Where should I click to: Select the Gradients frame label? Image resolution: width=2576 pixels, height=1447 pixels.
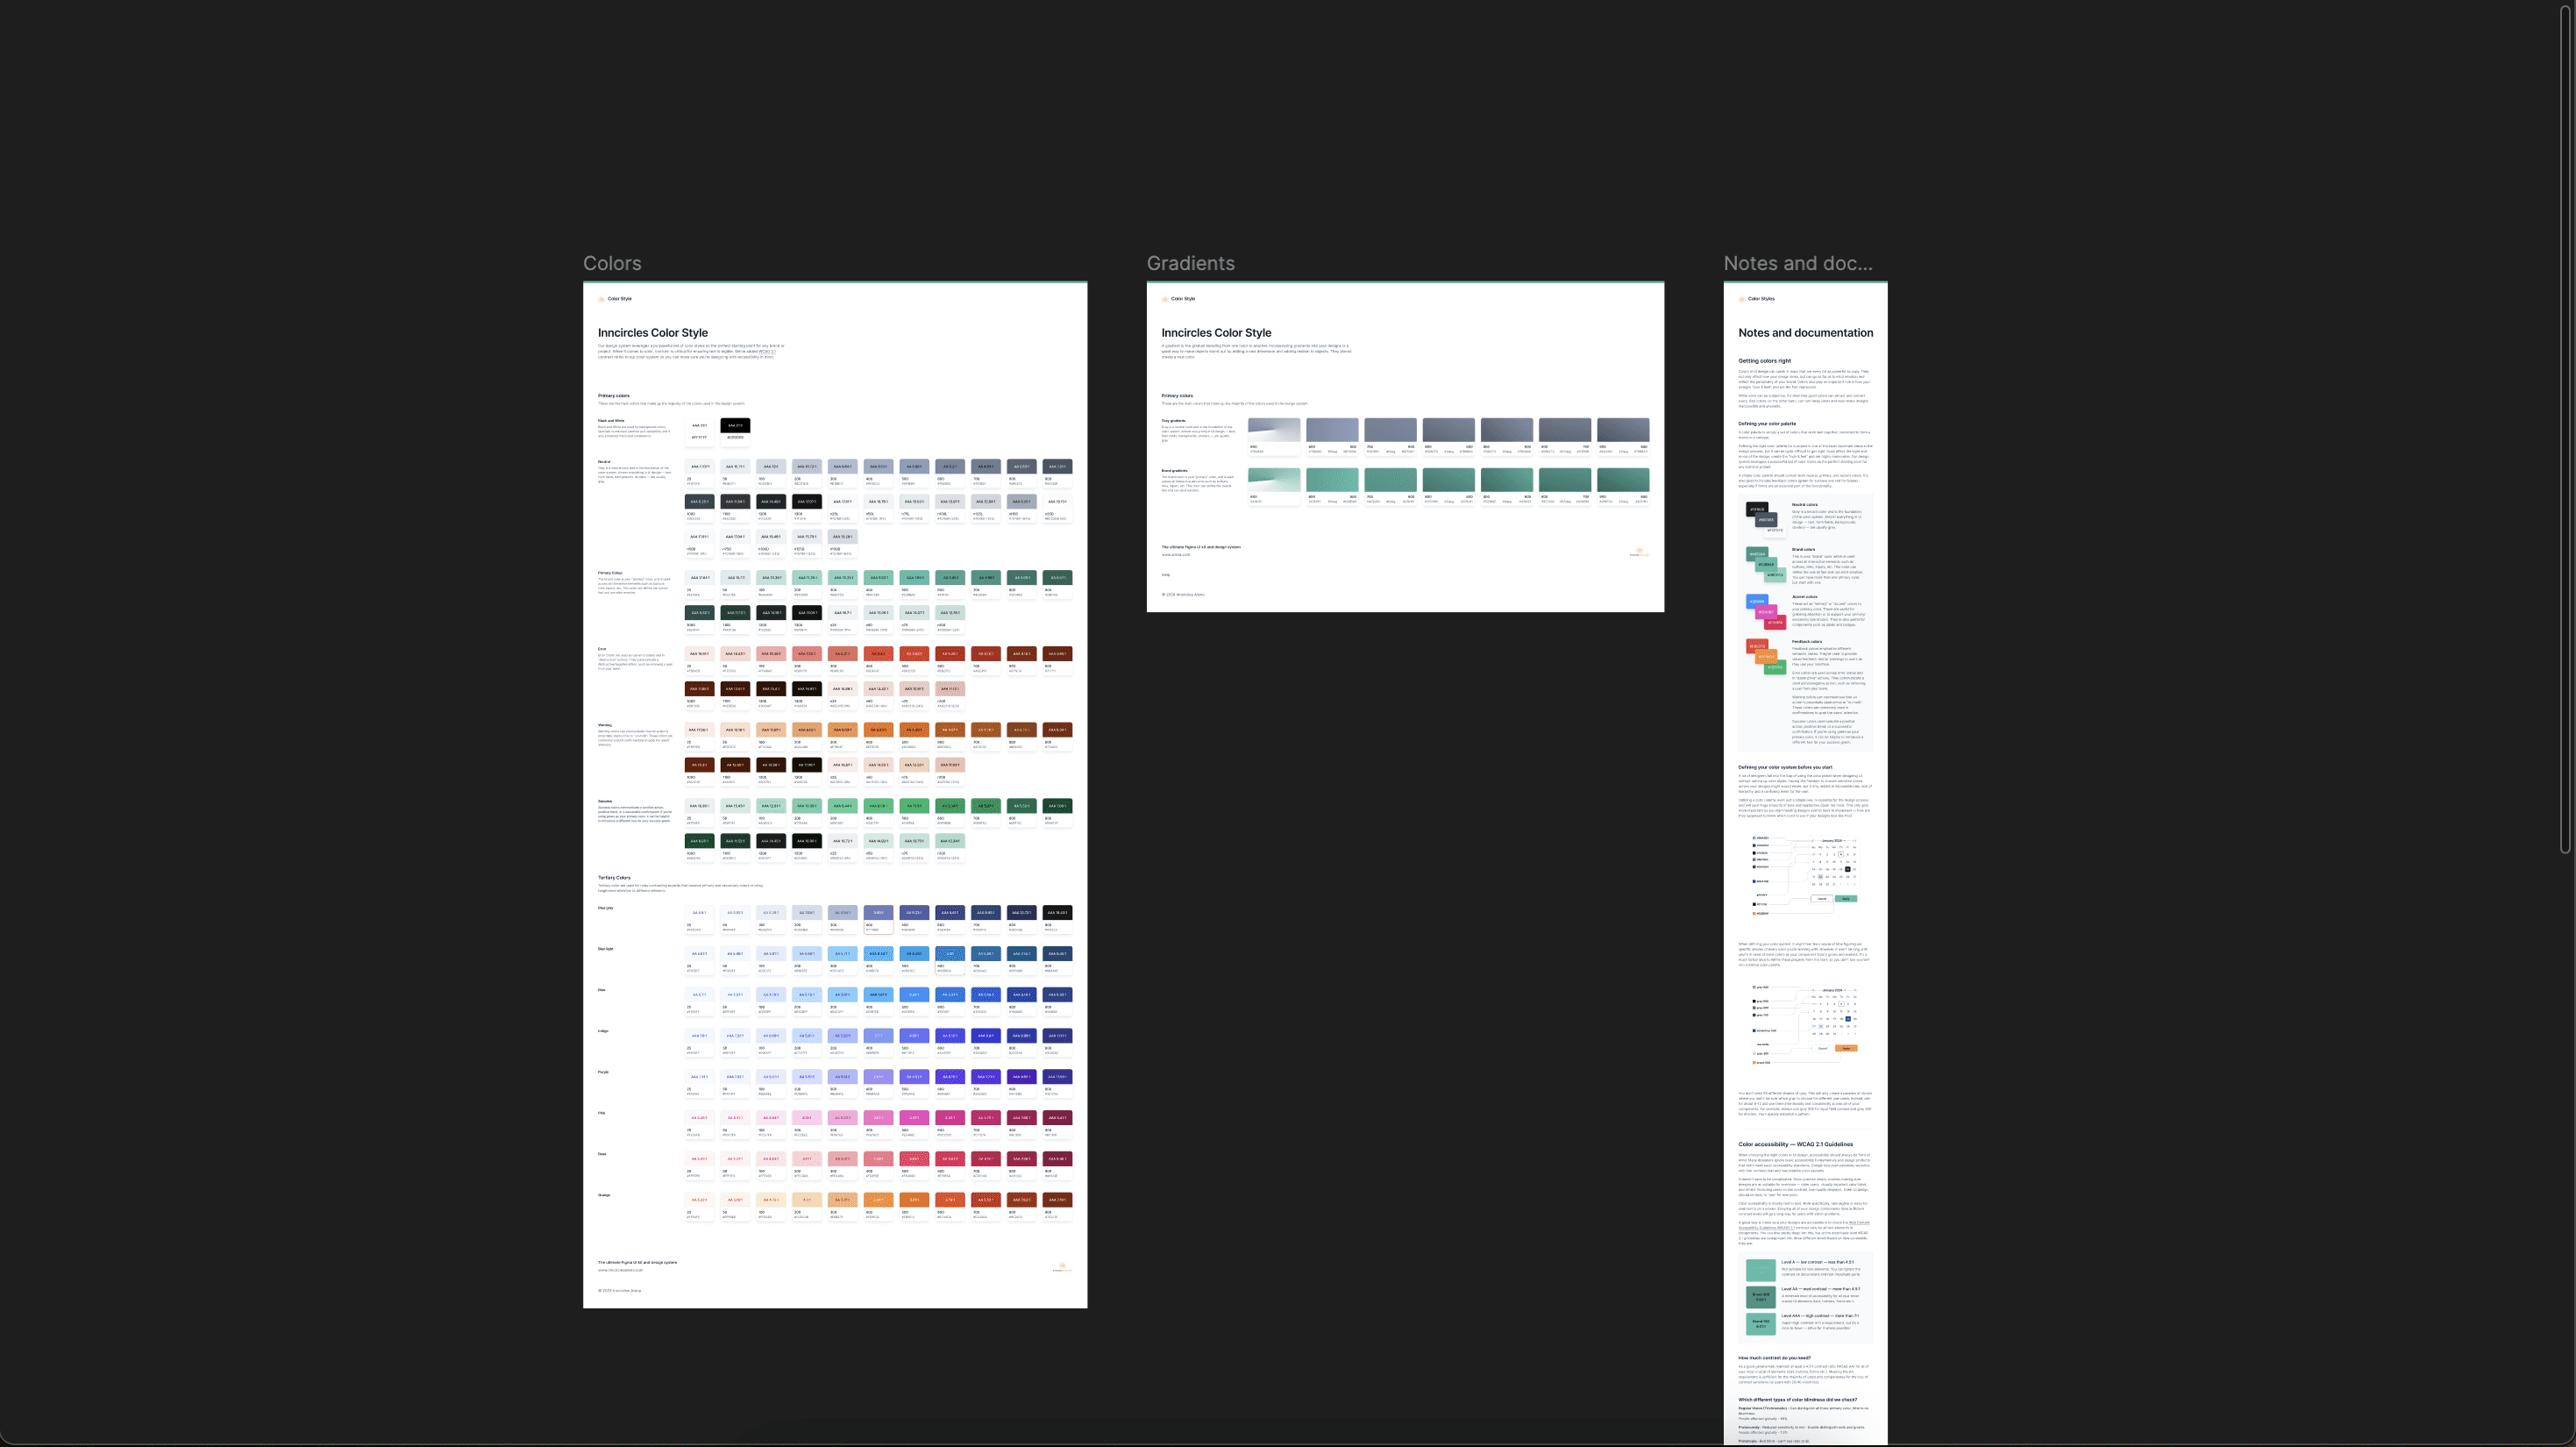1190,263
